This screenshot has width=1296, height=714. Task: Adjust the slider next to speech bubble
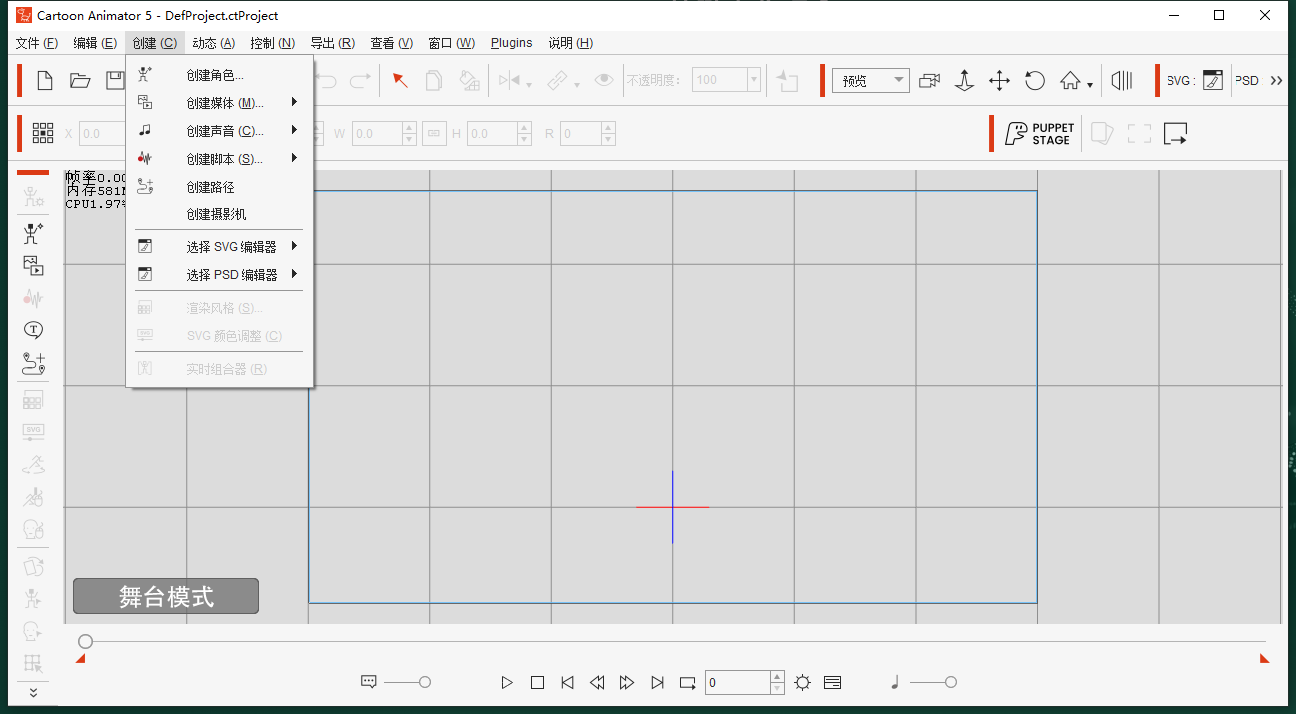[425, 682]
